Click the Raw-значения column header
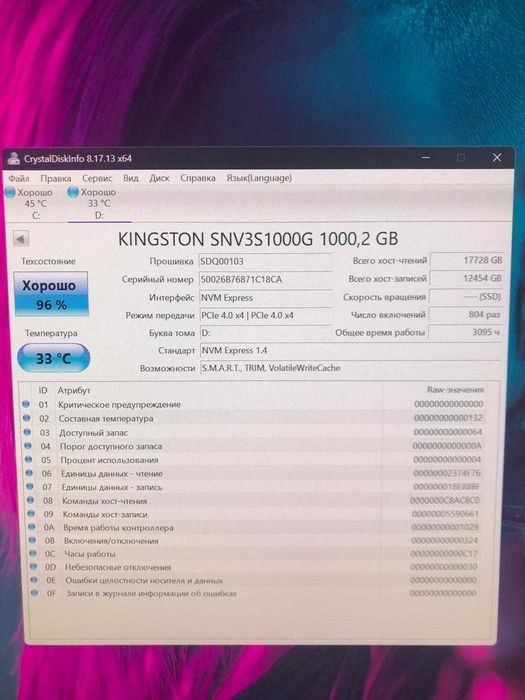 (455, 390)
